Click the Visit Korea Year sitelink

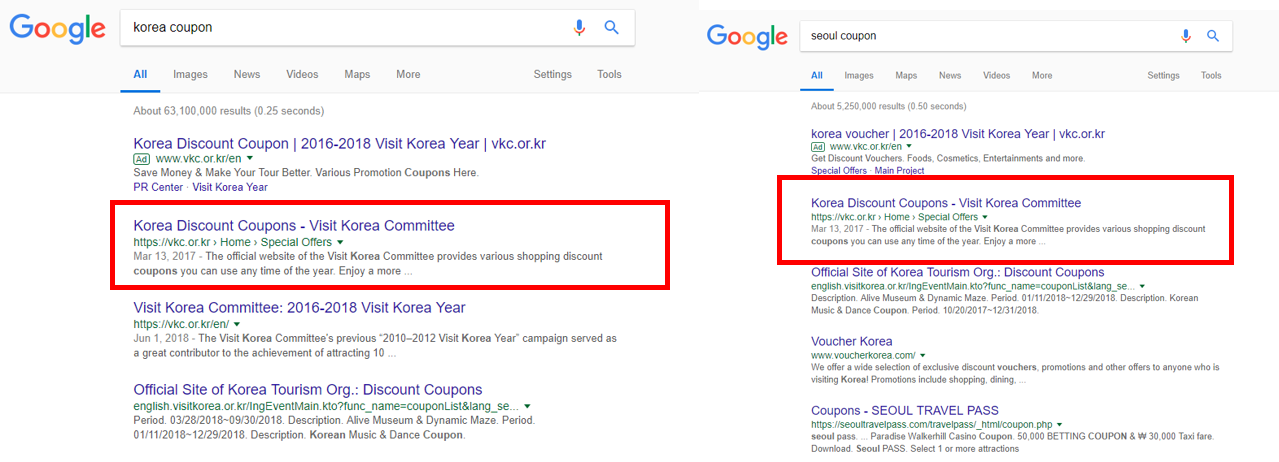point(230,187)
